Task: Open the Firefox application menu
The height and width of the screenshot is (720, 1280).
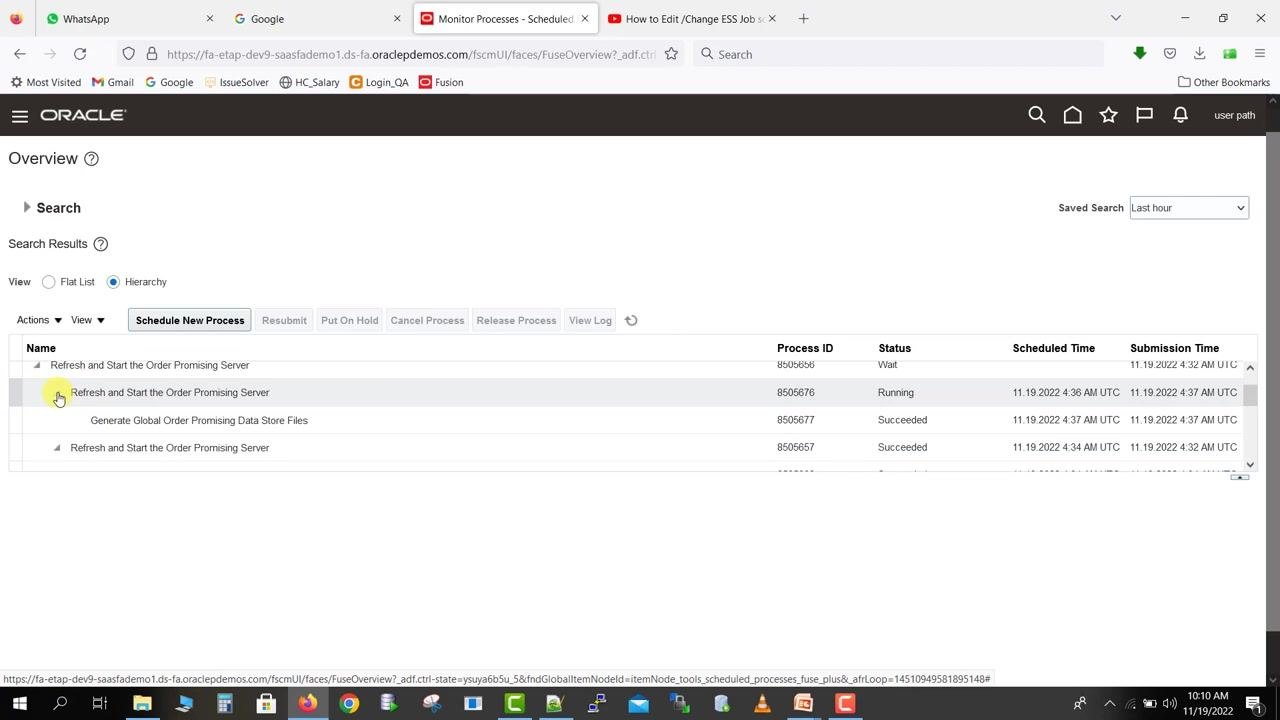Action: (1260, 54)
